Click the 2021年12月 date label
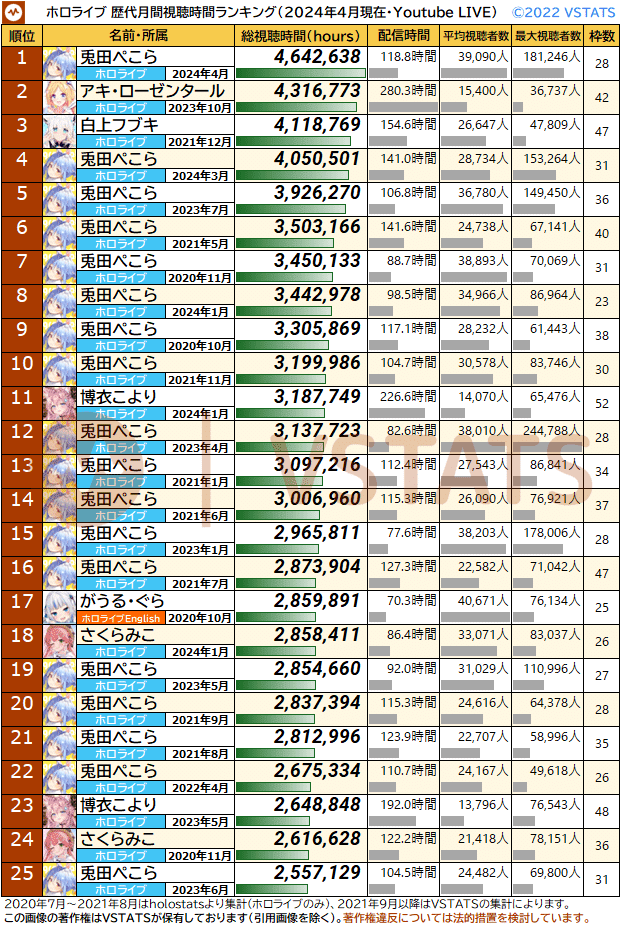Viewport: 620px width, 925px height. (x=200, y=142)
